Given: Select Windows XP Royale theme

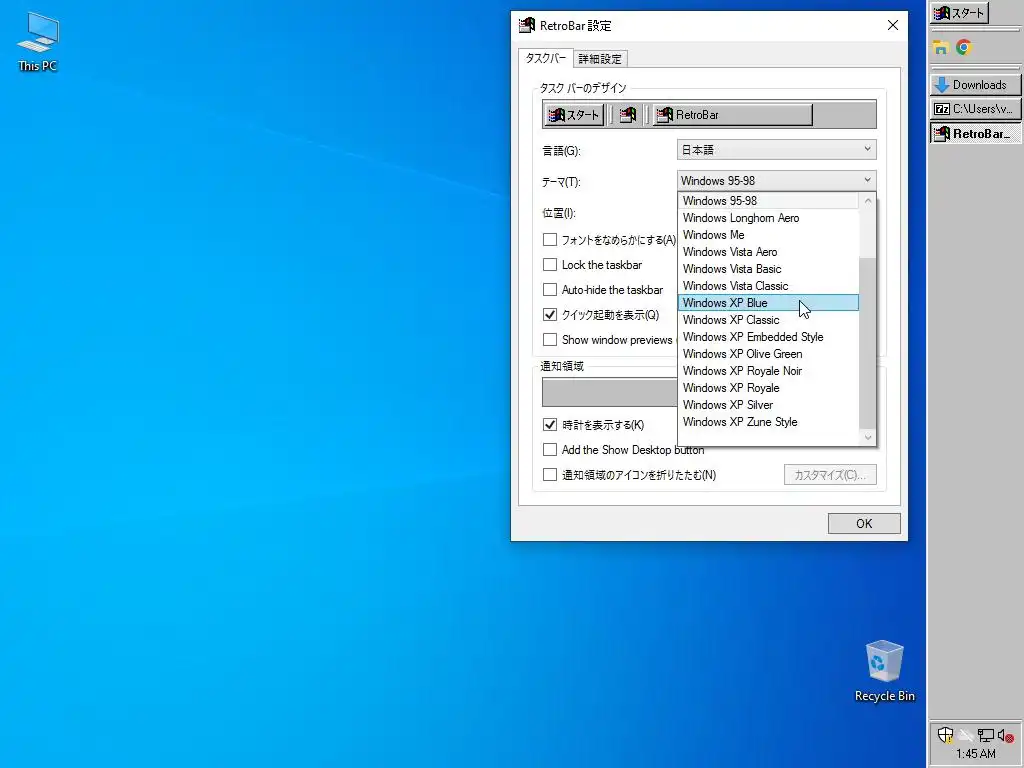Looking at the screenshot, I should 769,387.
